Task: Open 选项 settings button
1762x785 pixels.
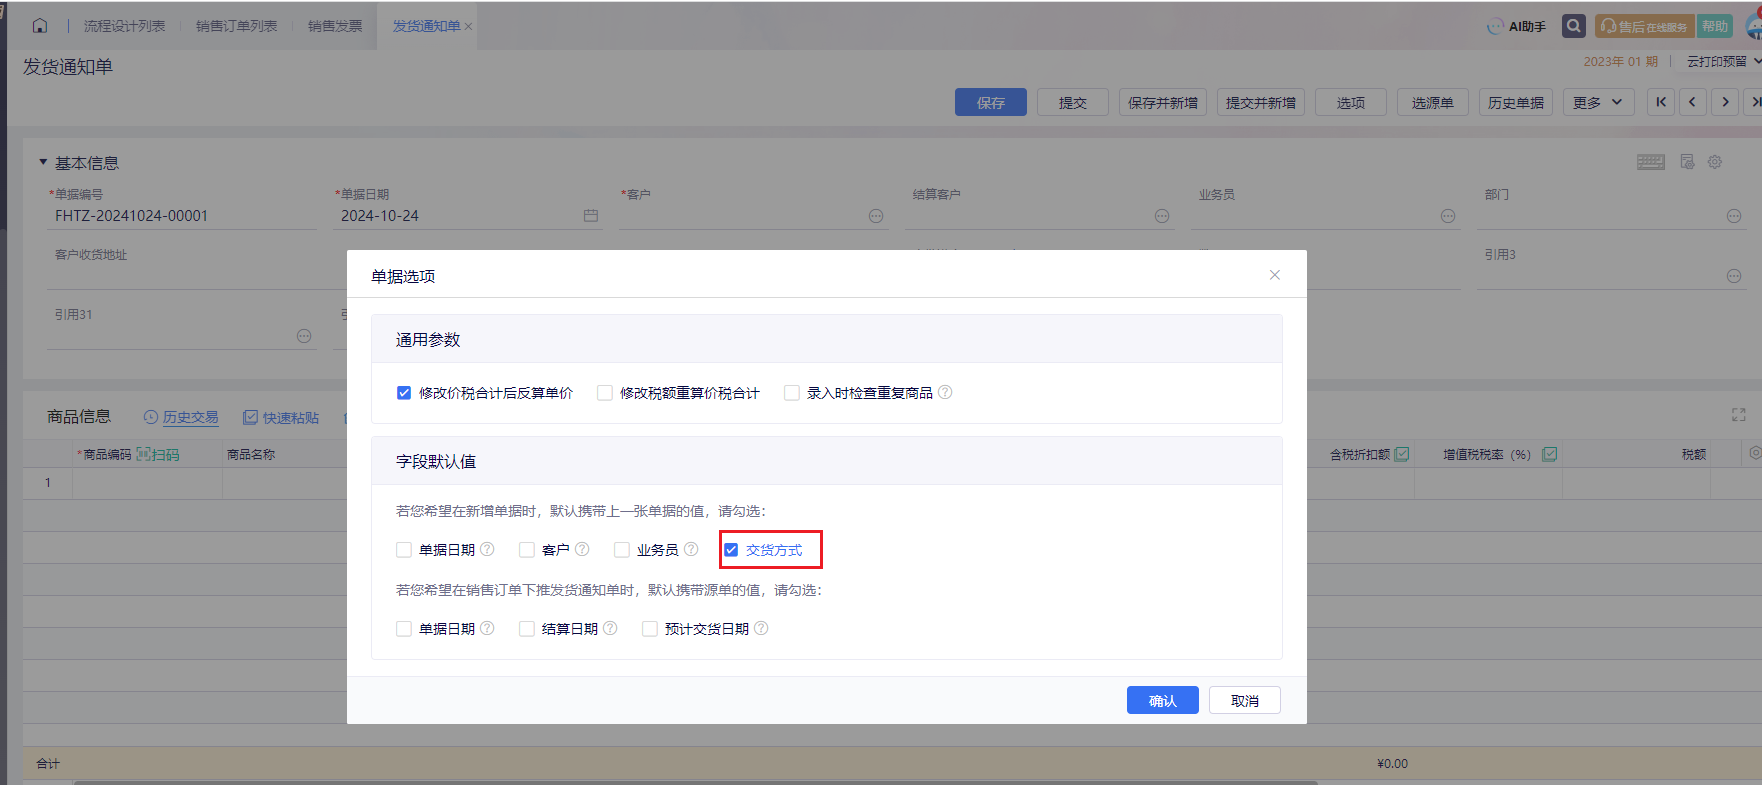Action: coord(1351,103)
